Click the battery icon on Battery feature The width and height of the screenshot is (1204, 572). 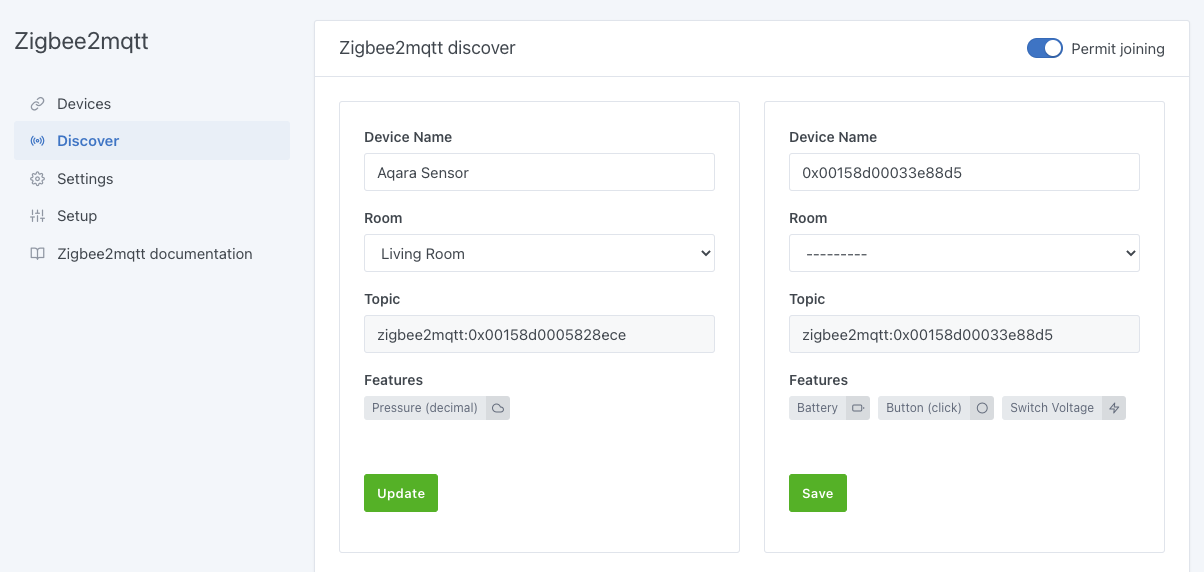point(858,408)
